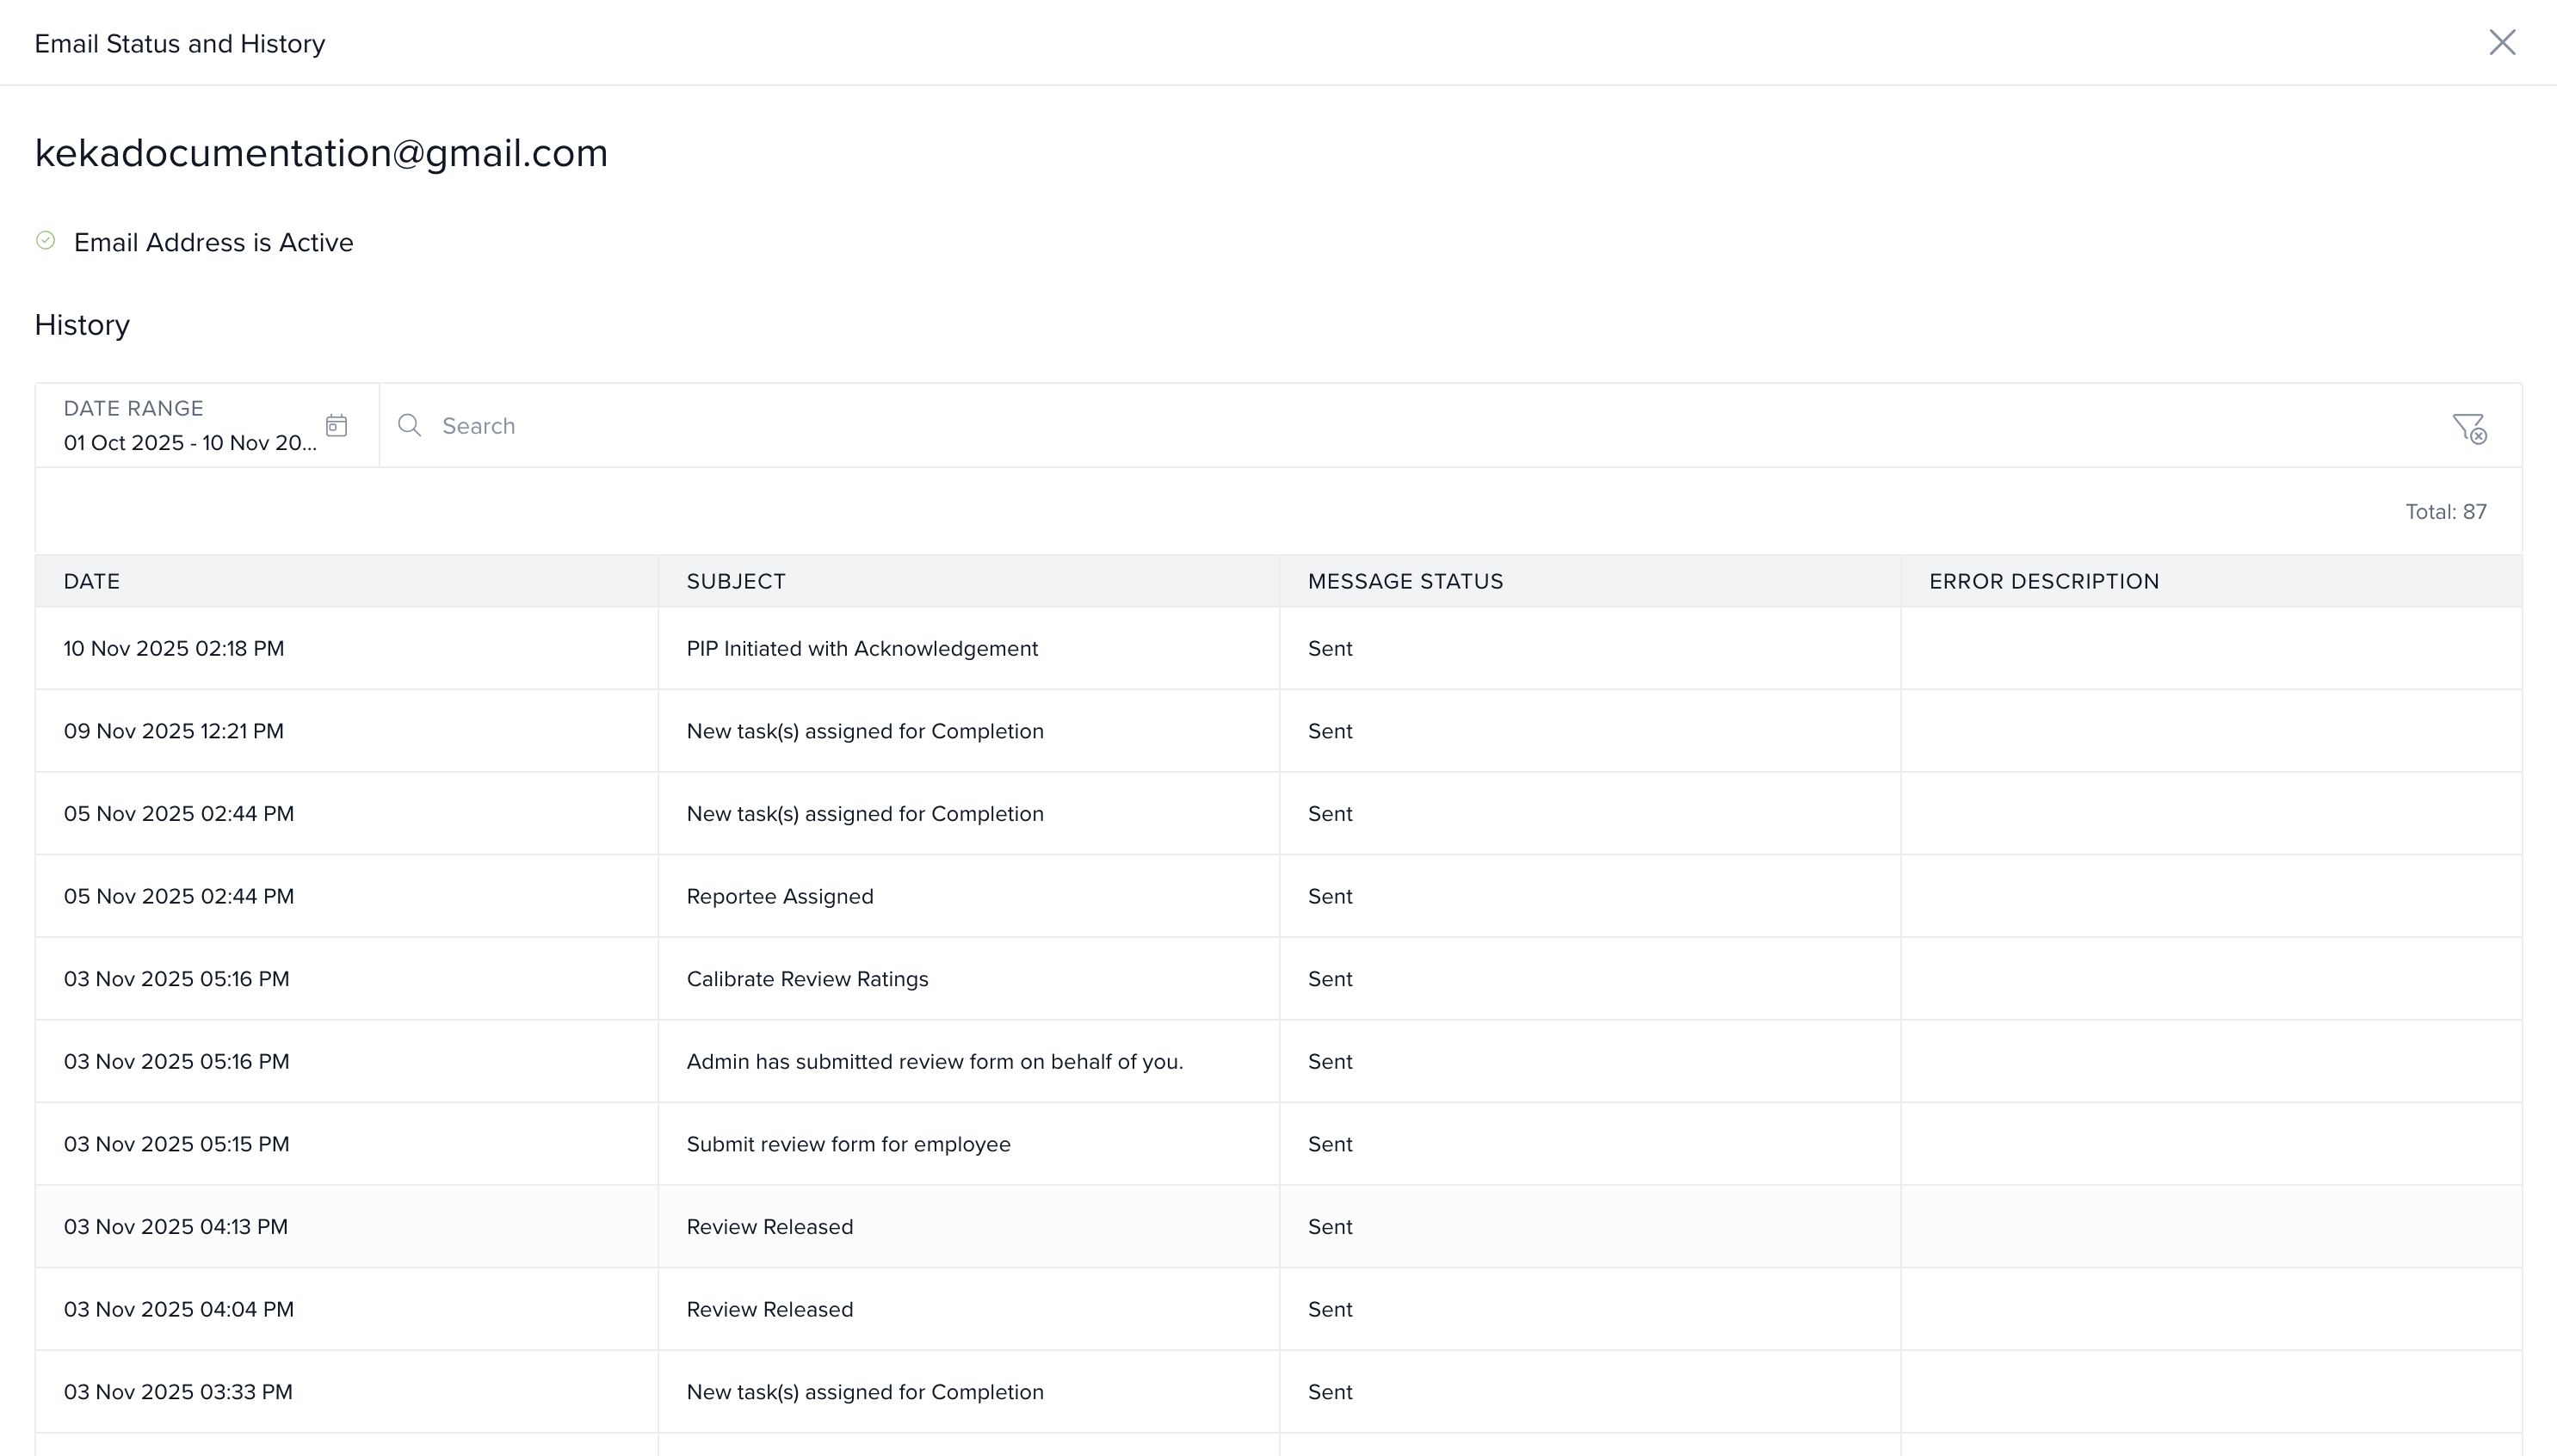This screenshot has width=2557, height=1456.
Task: Sort by the DATE column header
Action: click(92, 582)
